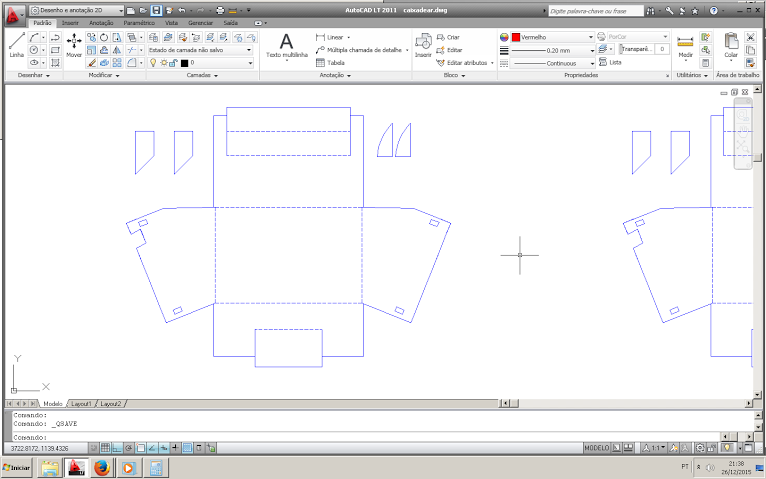Open the workspace Desenho e anotação 2D dropdown
Image resolution: width=766 pixels, height=479 pixels.
77,10
